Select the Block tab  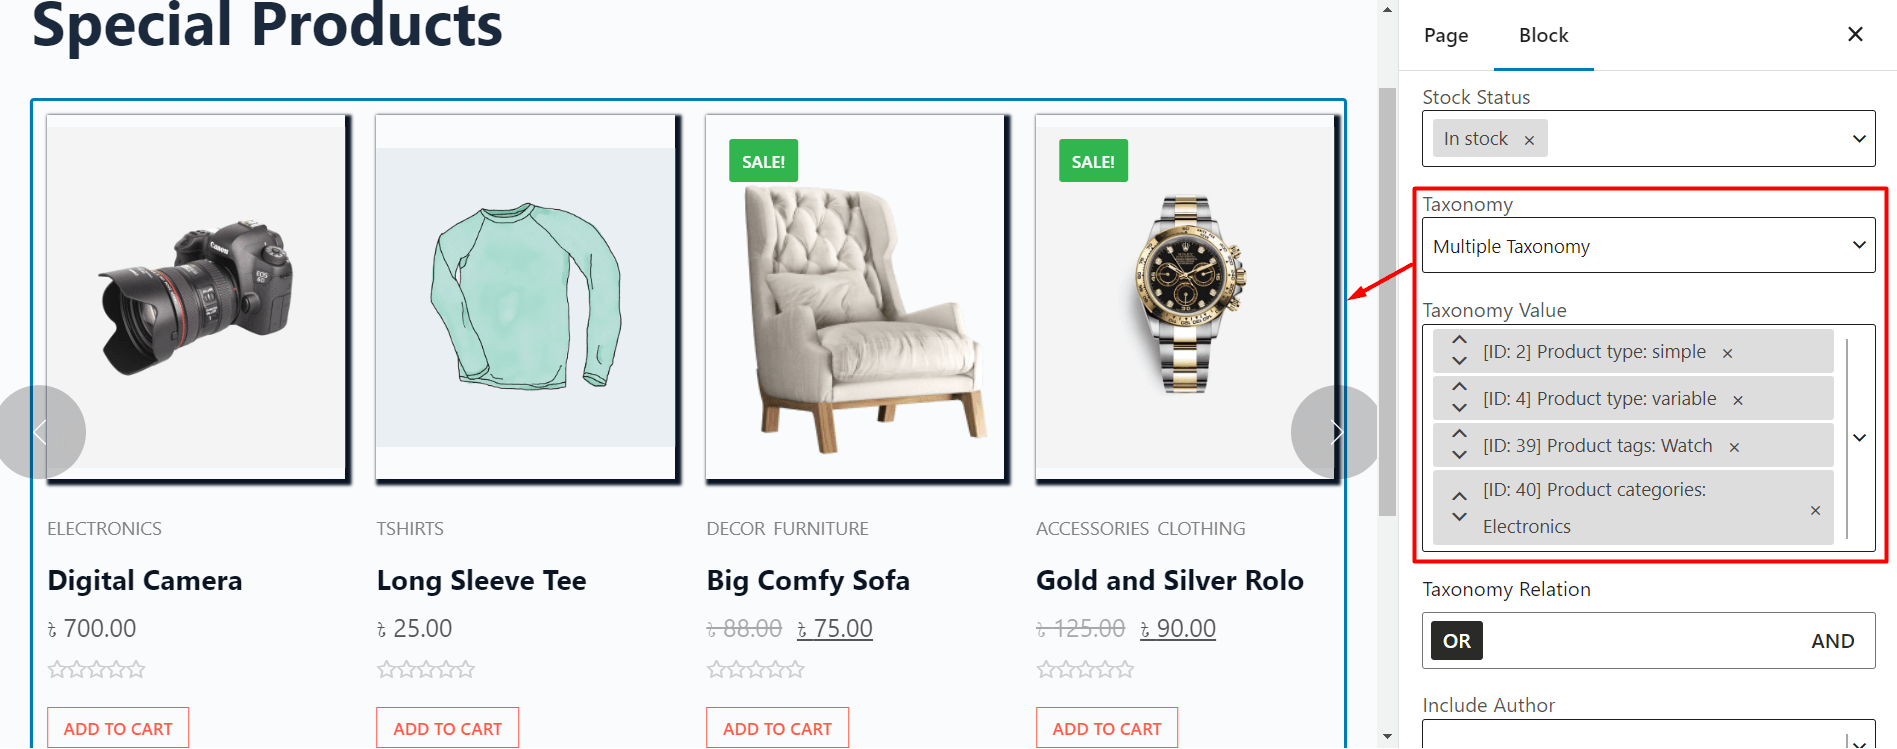(1543, 35)
